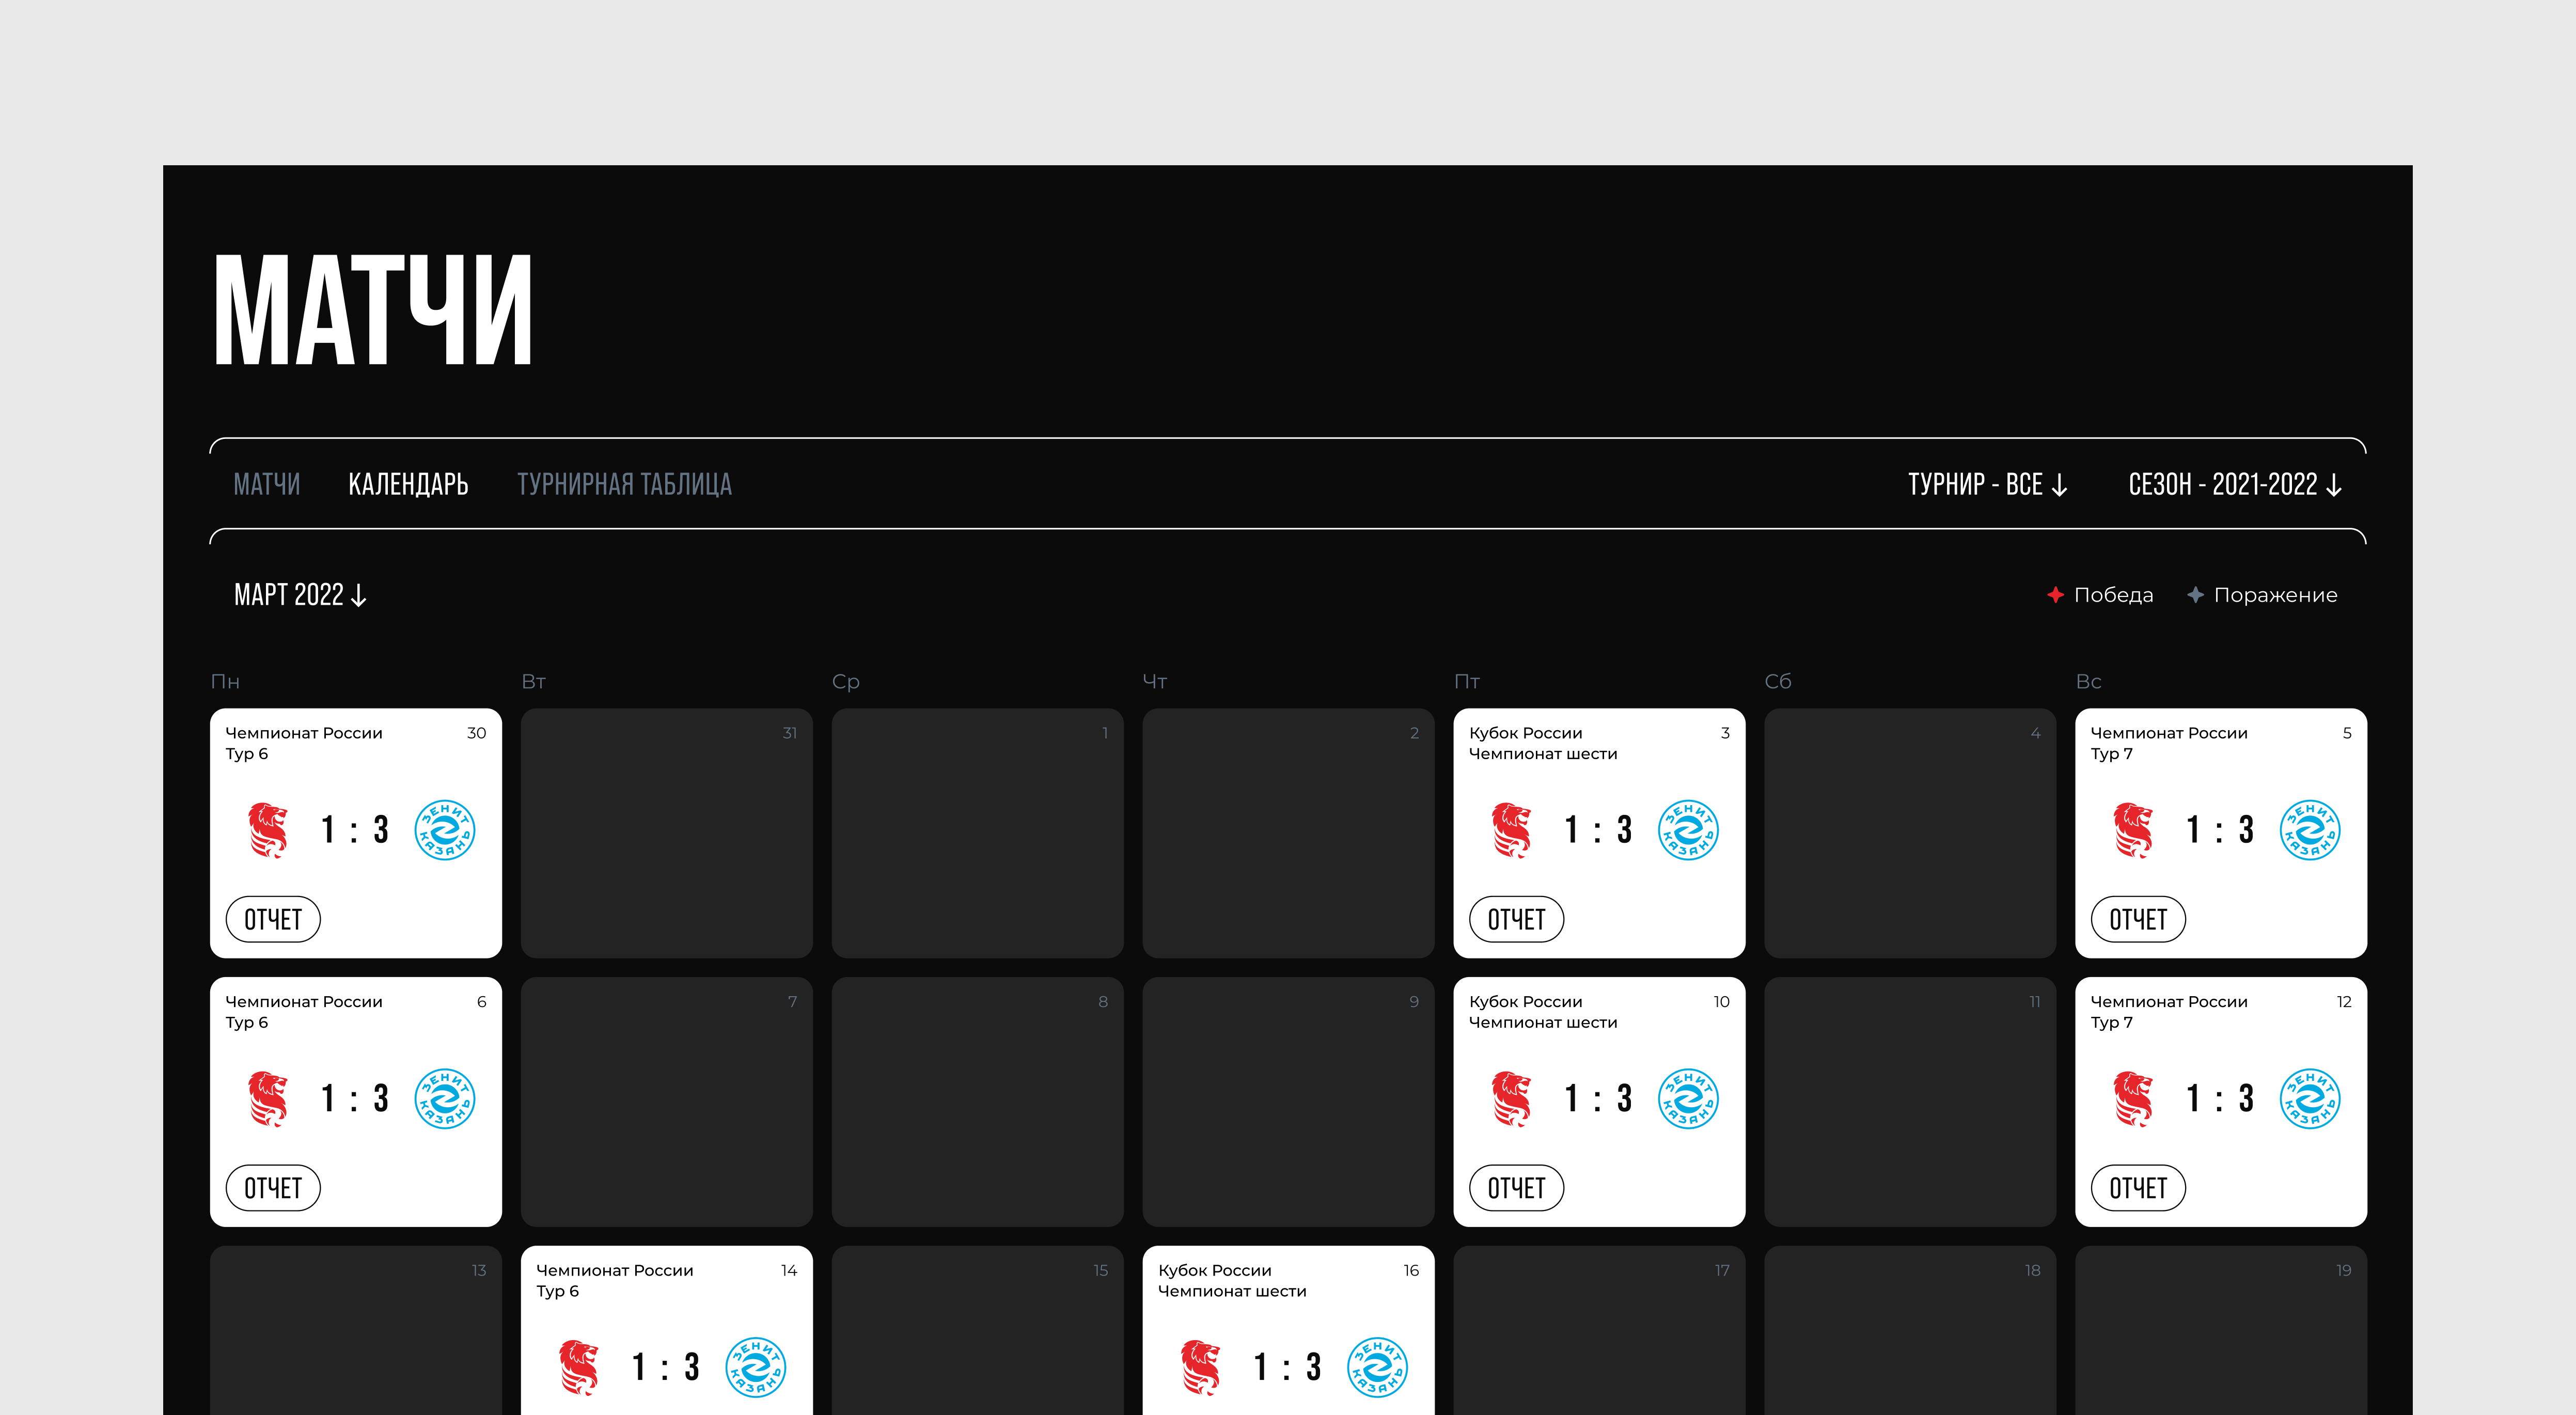Open ОТЧЕТ for the day 10 match
Image resolution: width=2576 pixels, height=1415 pixels.
(x=1516, y=1188)
